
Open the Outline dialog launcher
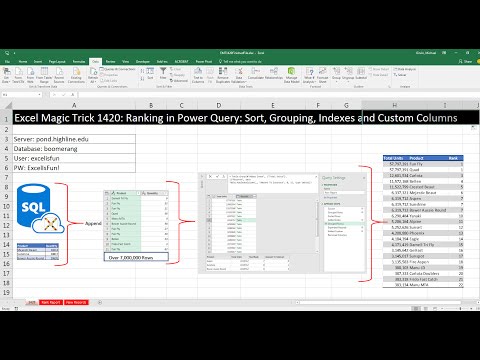point(389,87)
